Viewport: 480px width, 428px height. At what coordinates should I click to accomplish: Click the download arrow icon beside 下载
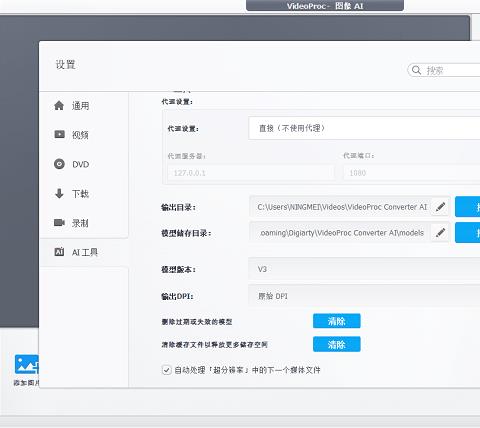(59, 193)
